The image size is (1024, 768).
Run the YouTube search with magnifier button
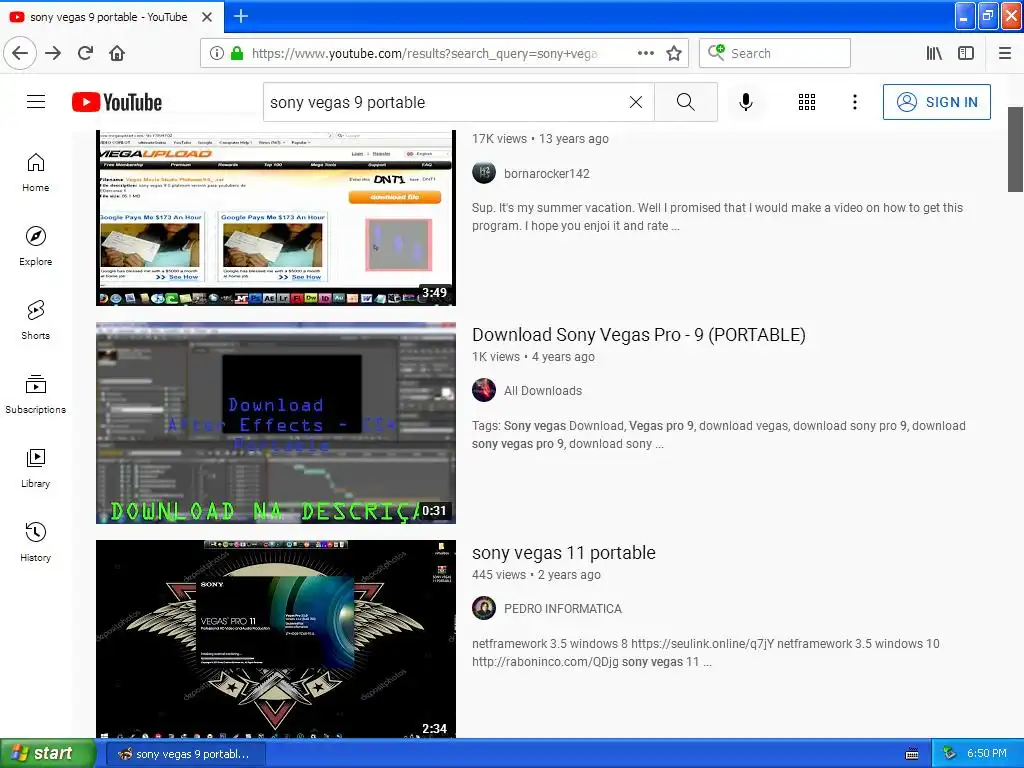pos(686,103)
